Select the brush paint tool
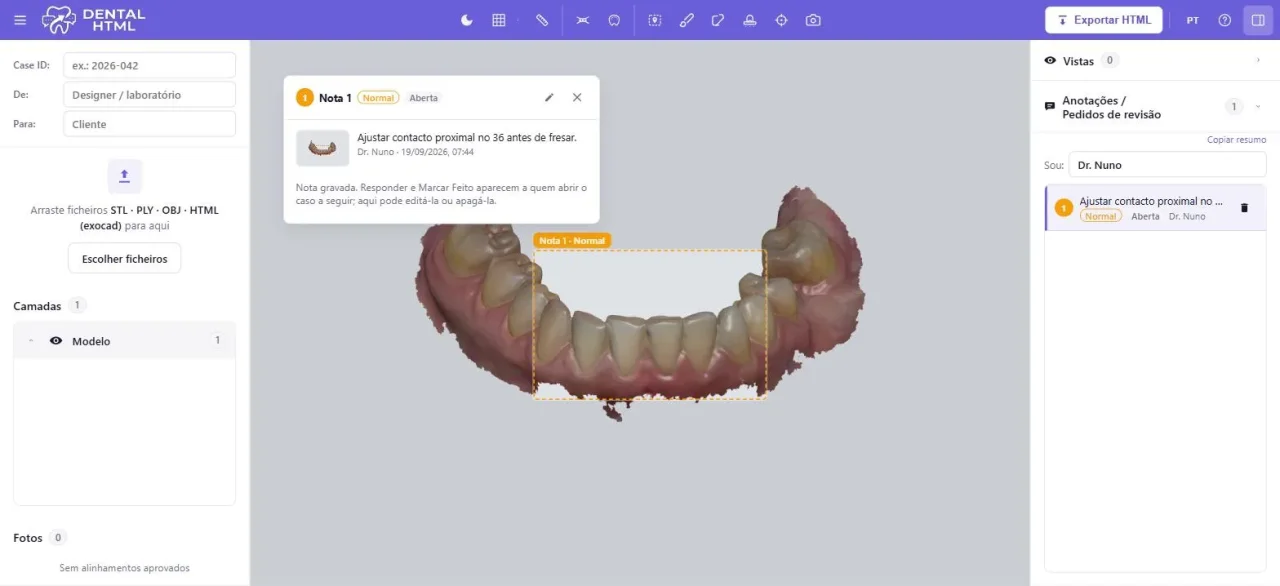1280x586 pixels. coord(687,20)
